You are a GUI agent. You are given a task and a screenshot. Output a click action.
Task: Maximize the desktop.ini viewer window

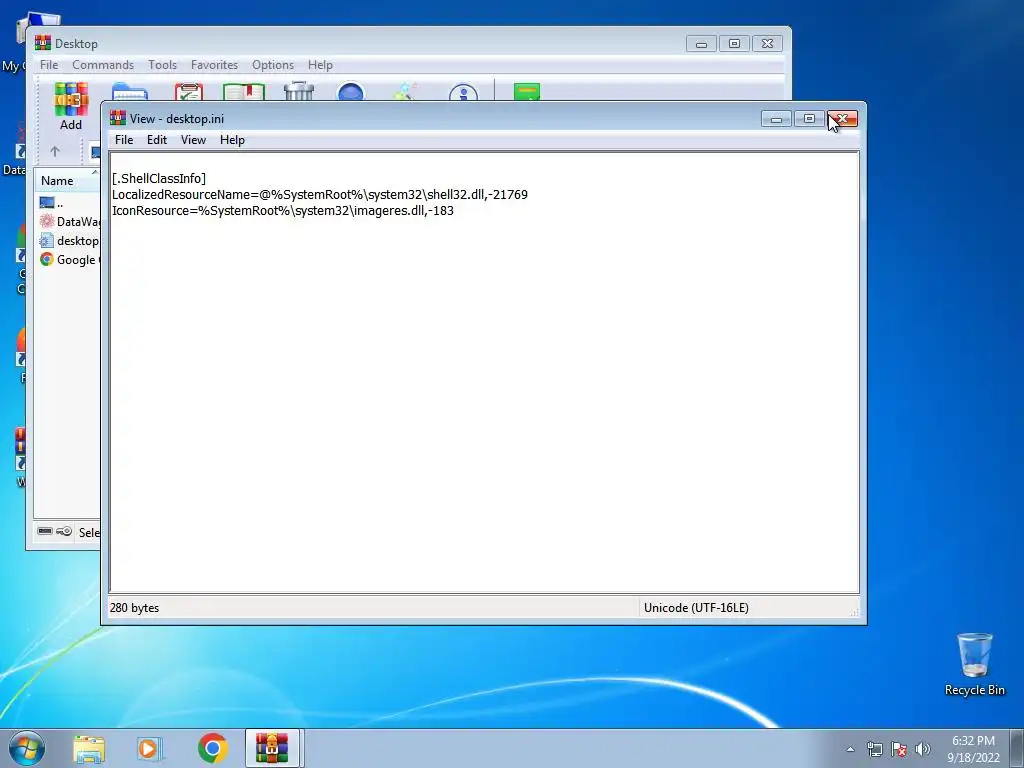tap(809, 119)
